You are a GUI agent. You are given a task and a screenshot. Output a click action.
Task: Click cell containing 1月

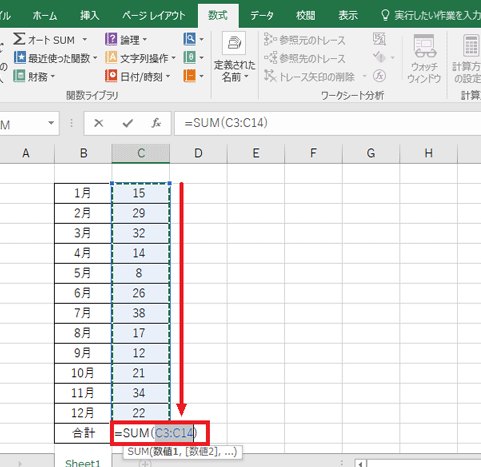click(x=83, y=193)
